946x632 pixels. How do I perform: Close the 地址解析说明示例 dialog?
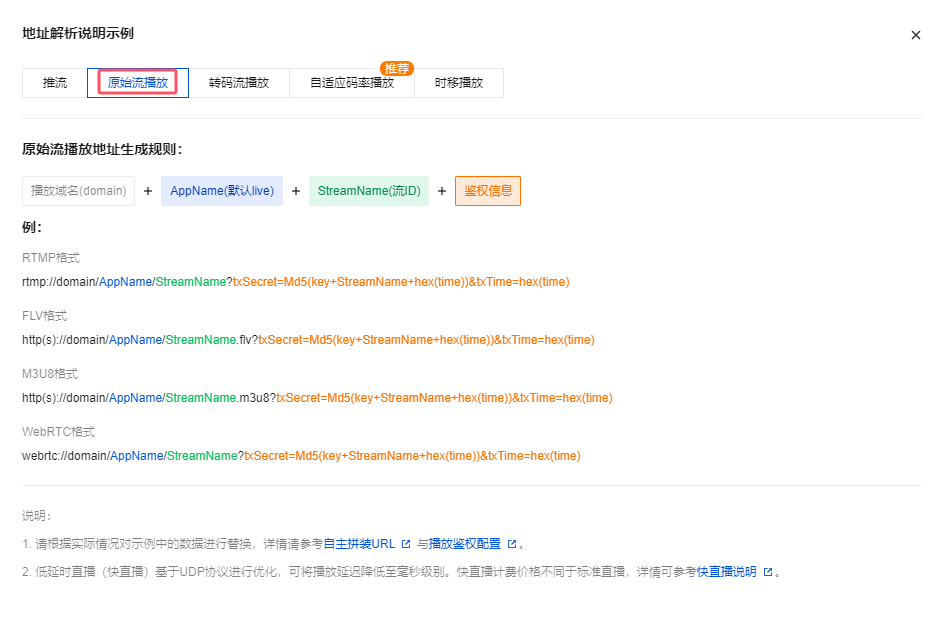coord(915,35)
